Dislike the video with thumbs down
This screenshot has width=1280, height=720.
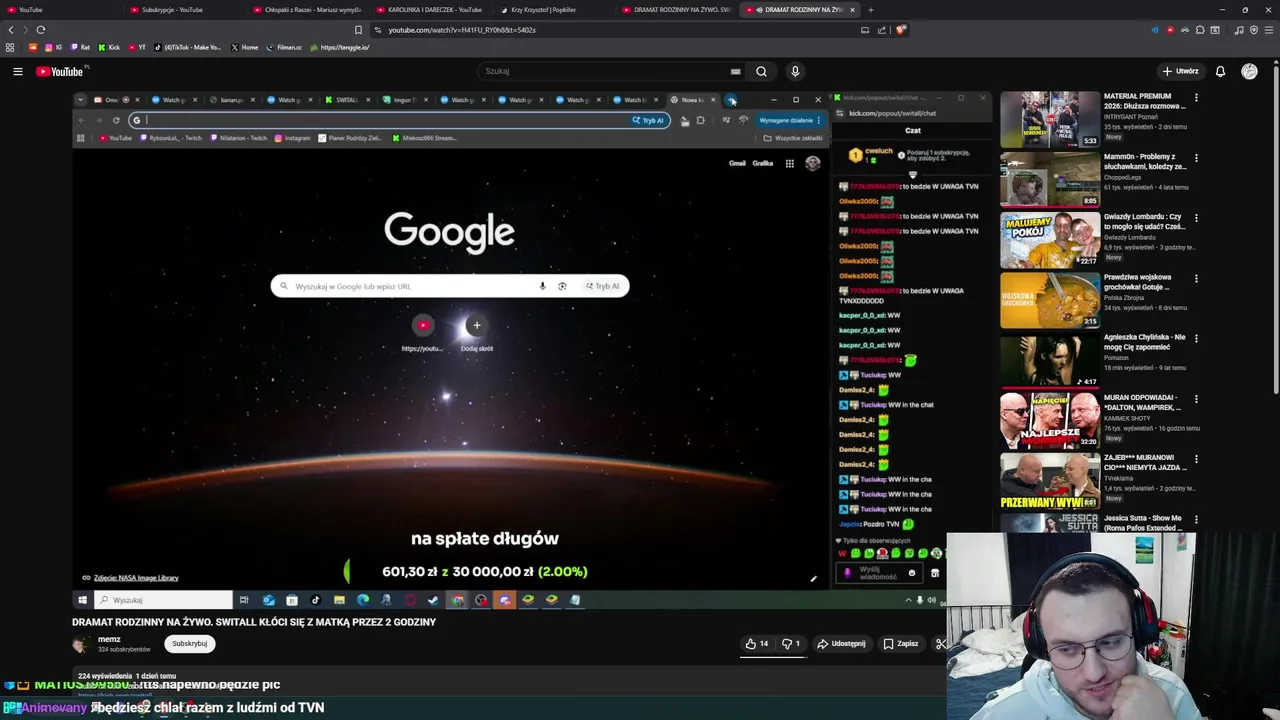pos(791,644)
